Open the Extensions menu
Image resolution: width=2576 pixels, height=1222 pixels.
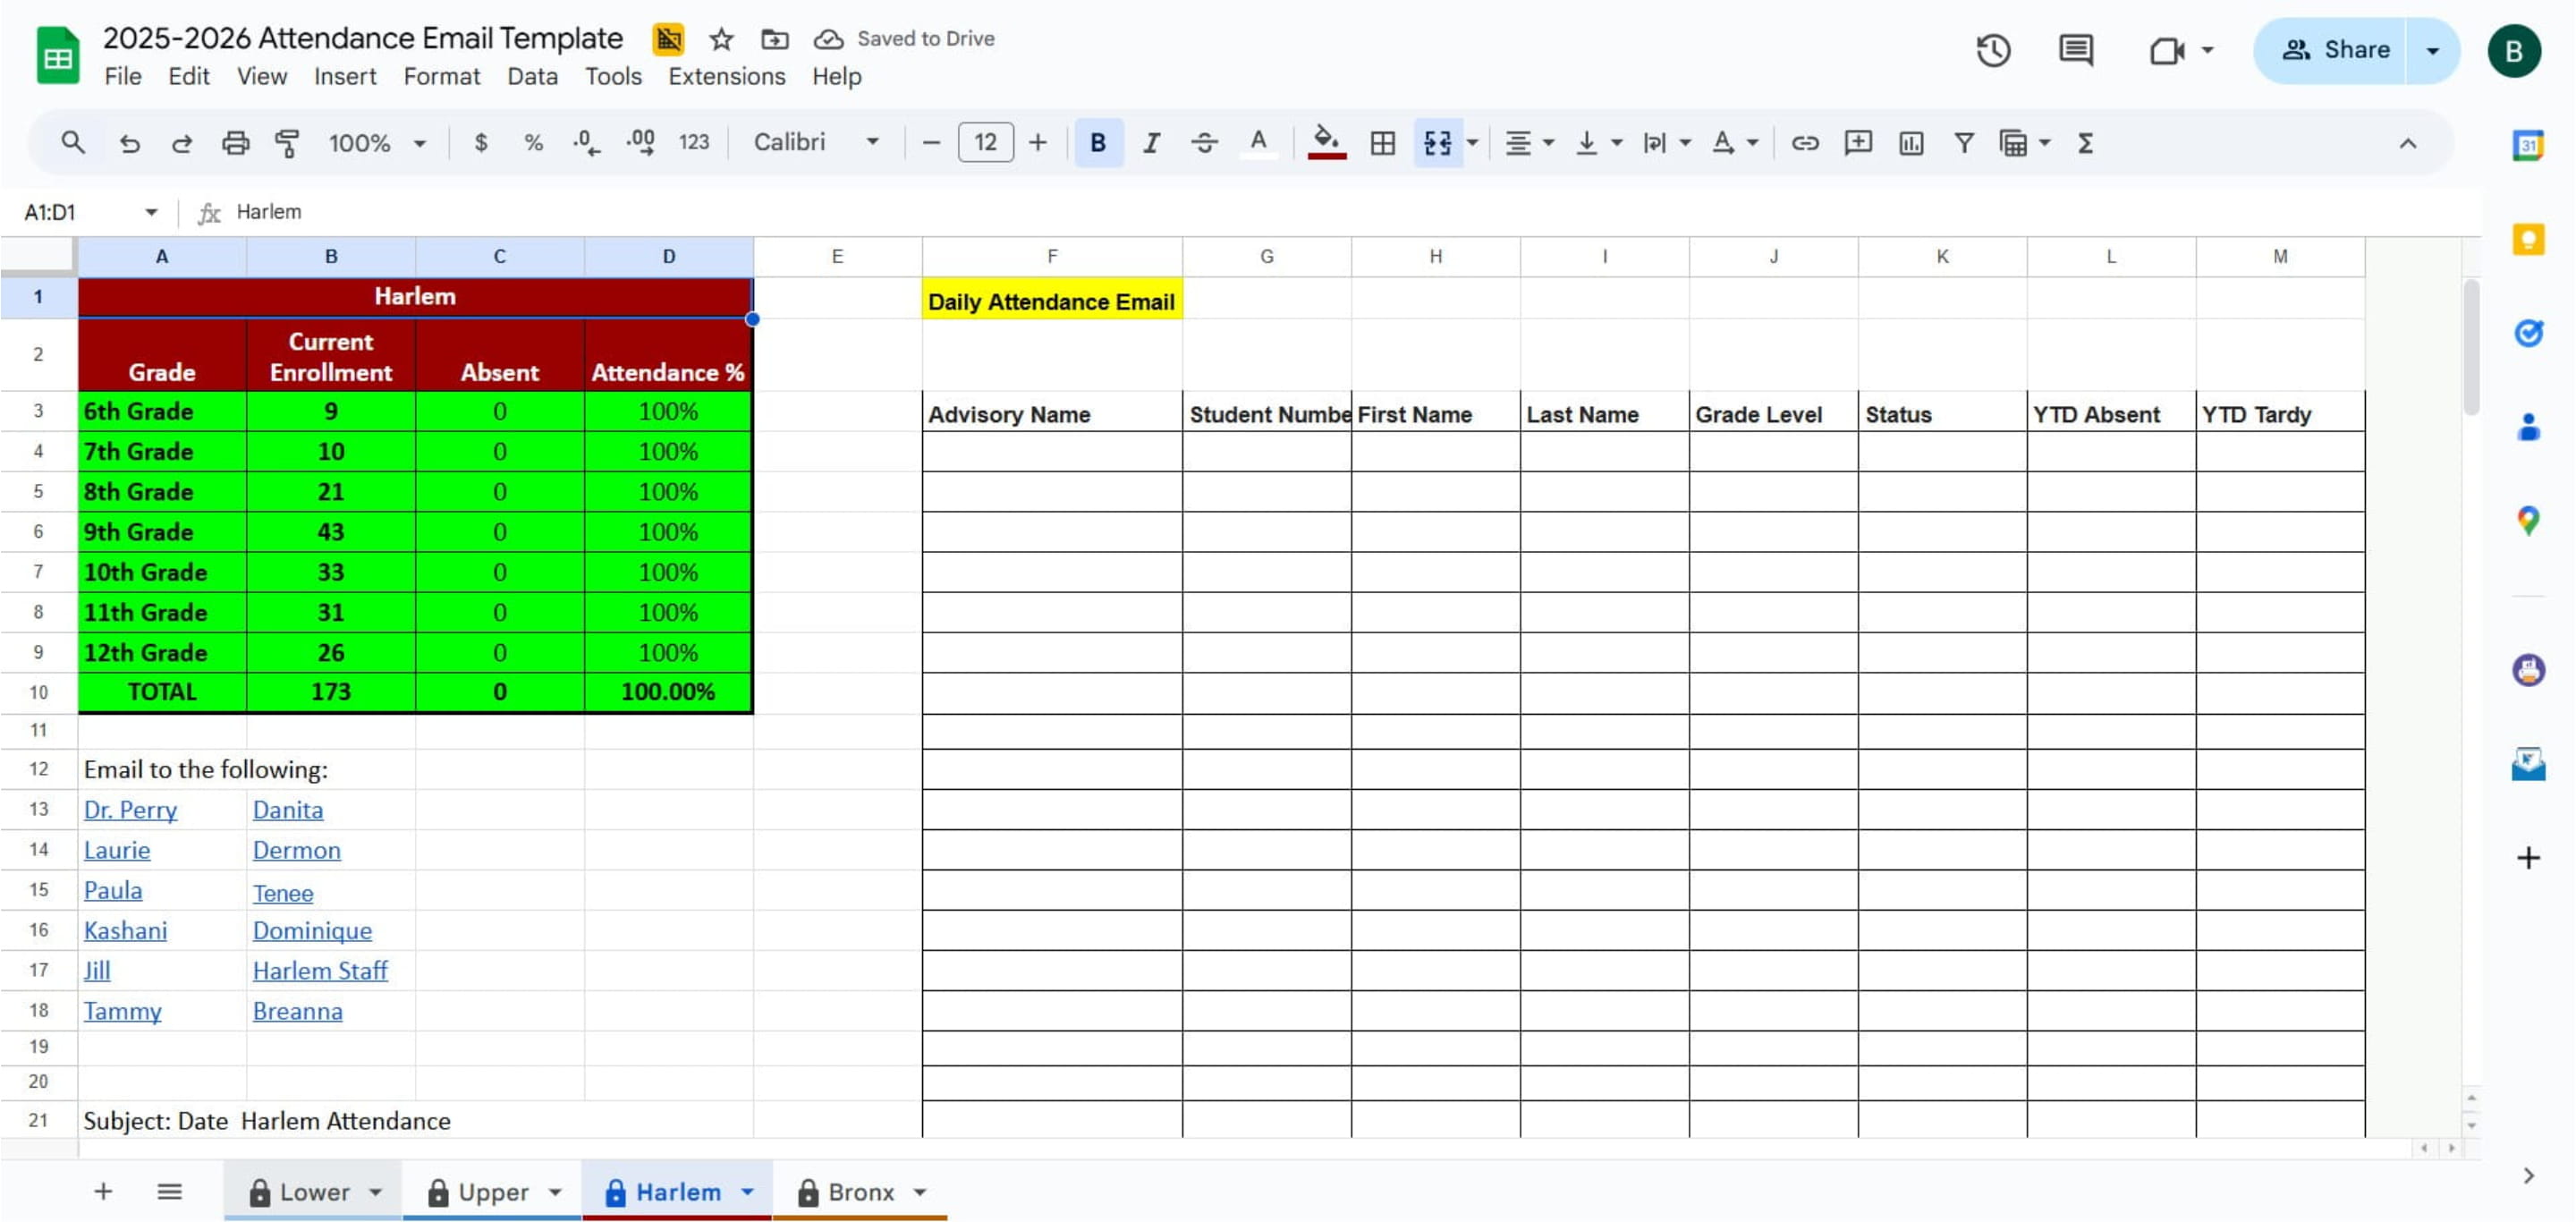click(x=726, y=76)
